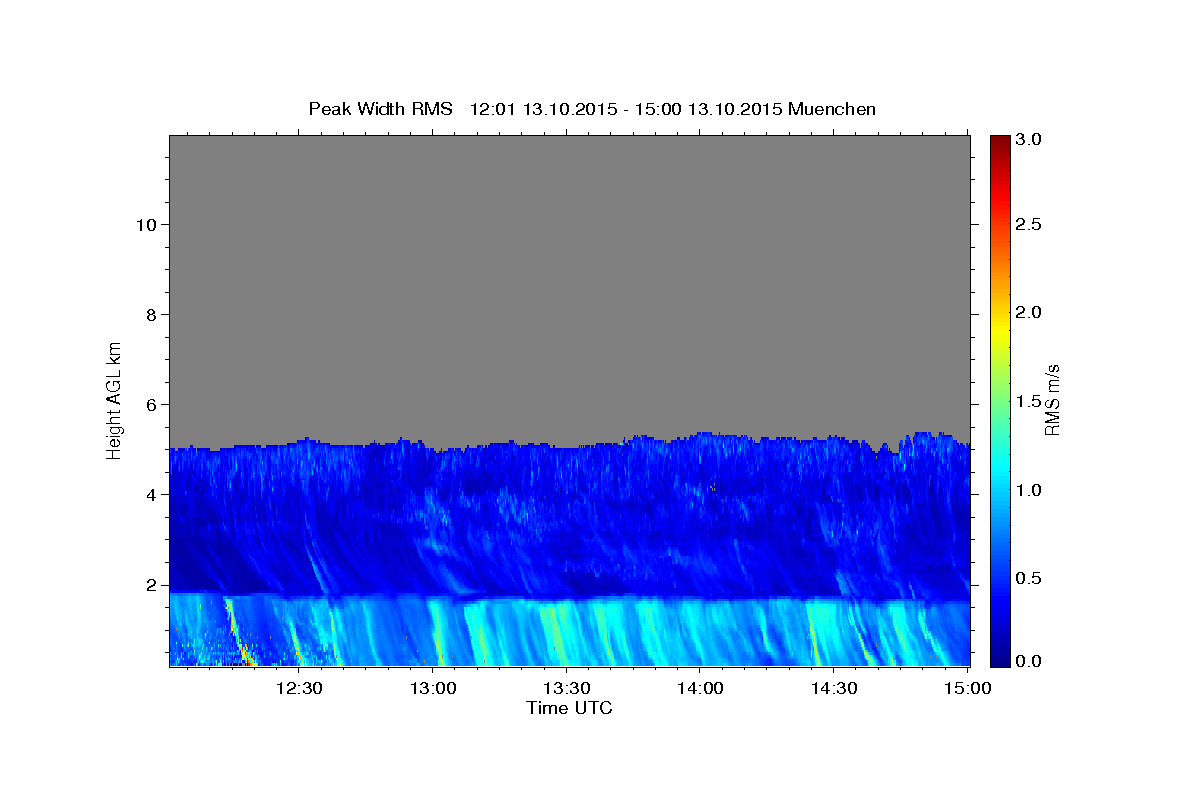
Task: Click the date range '12:01 13.10.2015 - 15:00 13.10.2015'
Action: pos(626,109)
